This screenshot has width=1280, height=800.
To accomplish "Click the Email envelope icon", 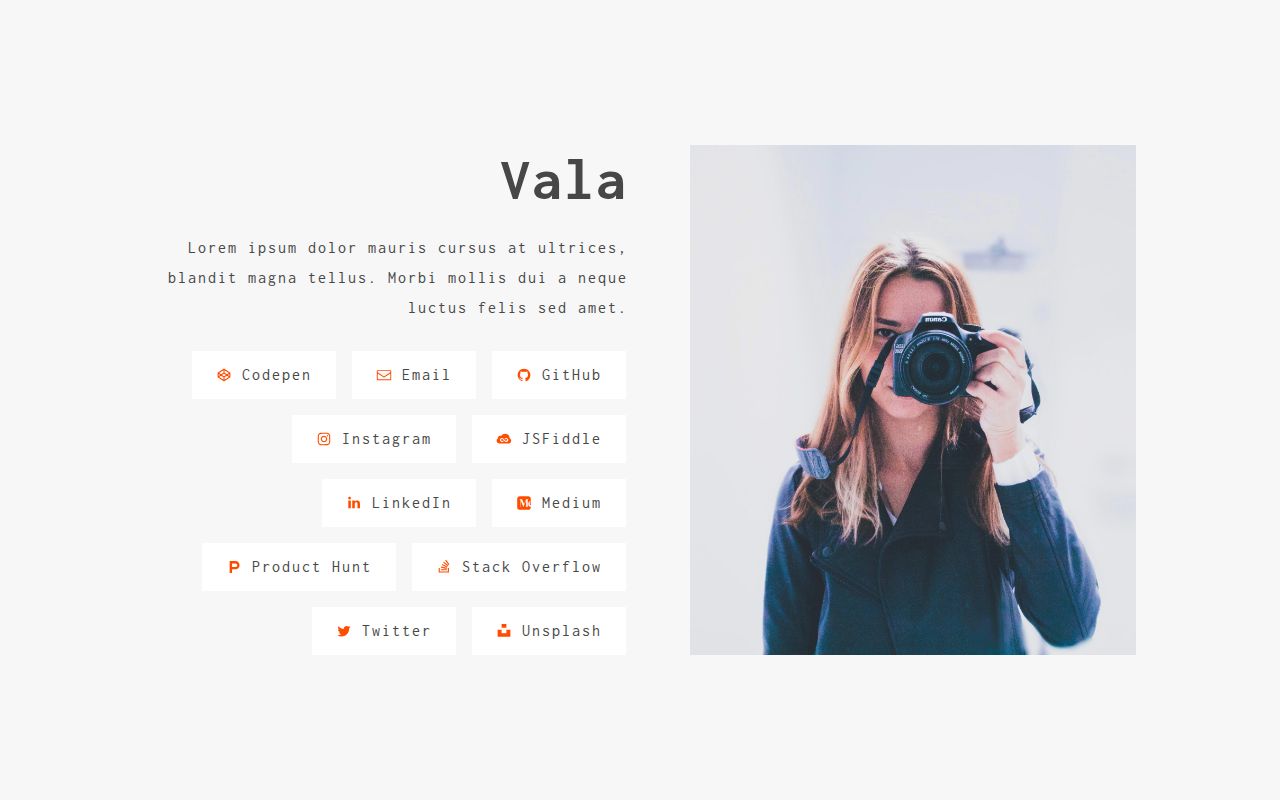I will 384,375.
